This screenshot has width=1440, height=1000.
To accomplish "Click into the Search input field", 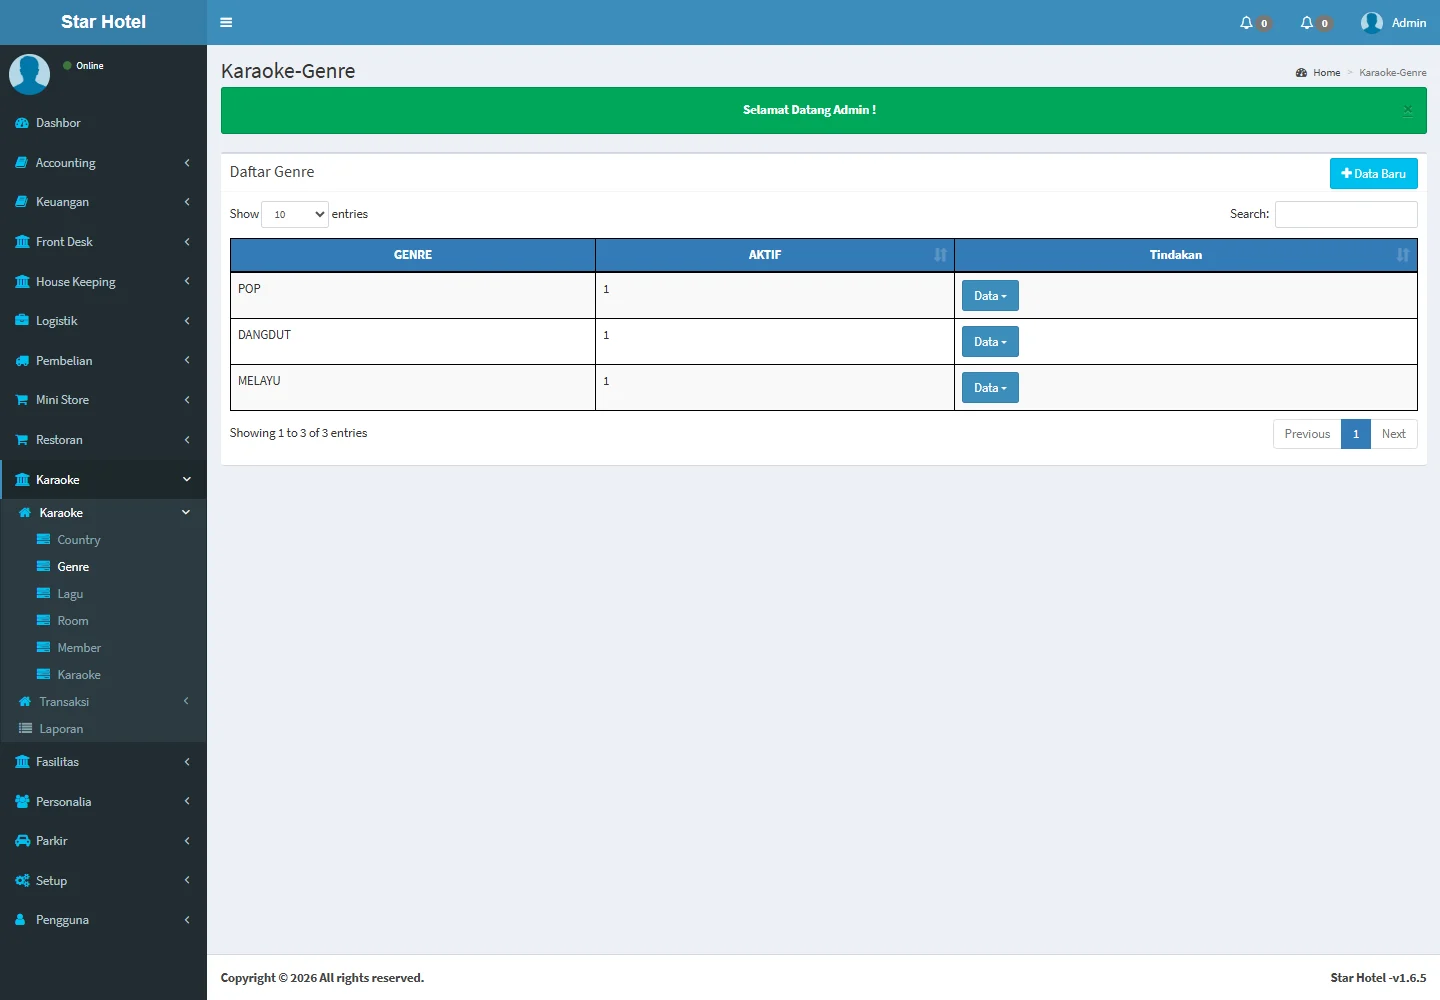I will [1345, 214].
